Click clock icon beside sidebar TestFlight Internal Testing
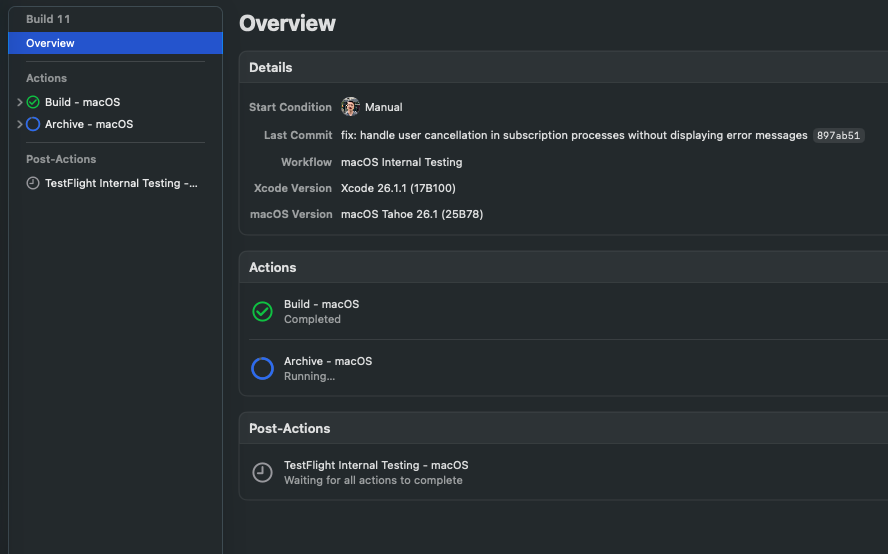The height and width of the screenshot is (554, 888). (x=33, y=183)
